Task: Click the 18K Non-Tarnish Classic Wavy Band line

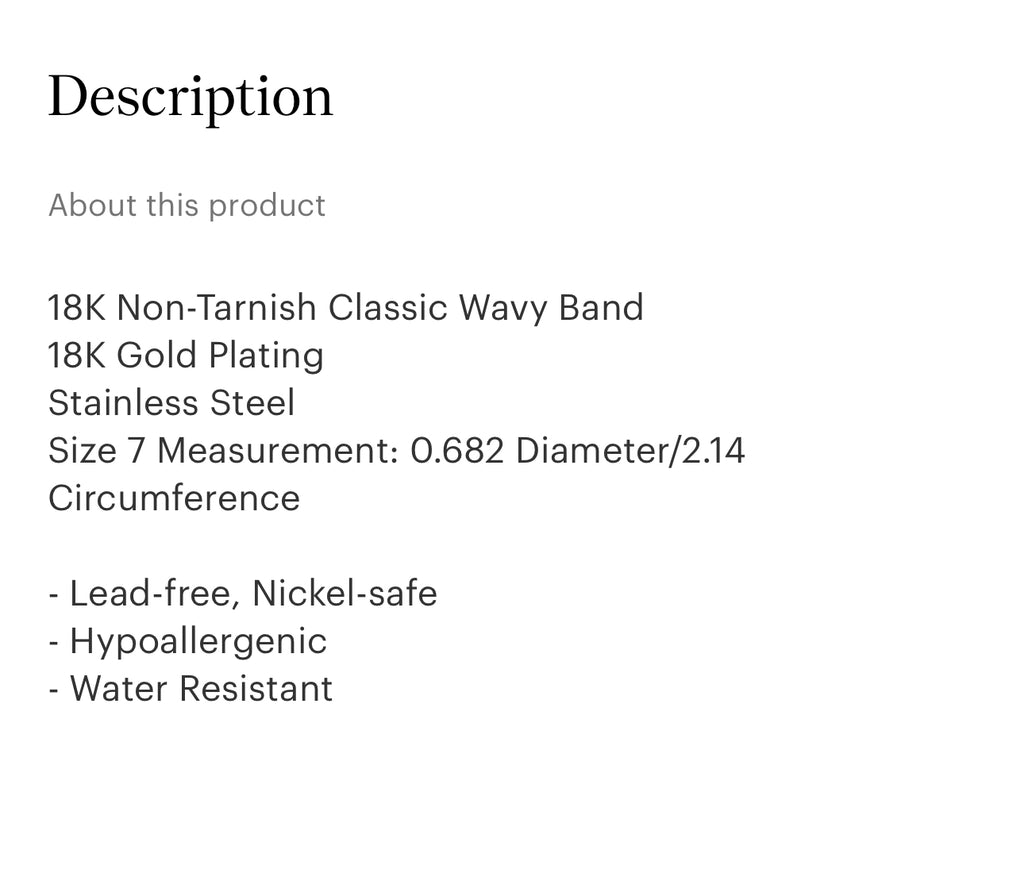Action: [x=345, y=307]
